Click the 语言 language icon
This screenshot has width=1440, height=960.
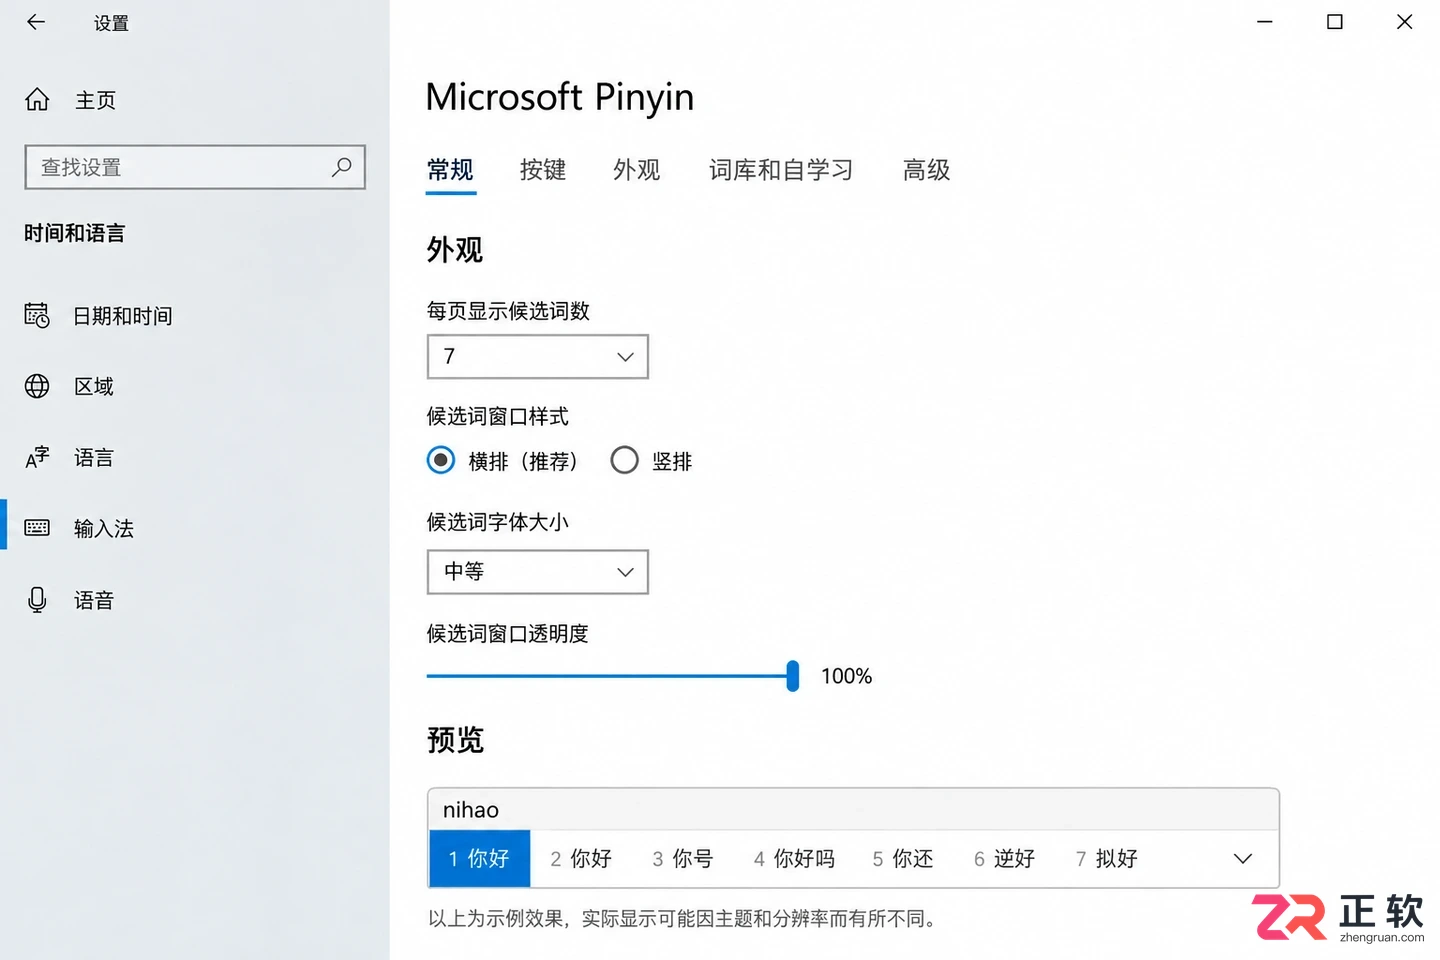[x=37, y=458]
